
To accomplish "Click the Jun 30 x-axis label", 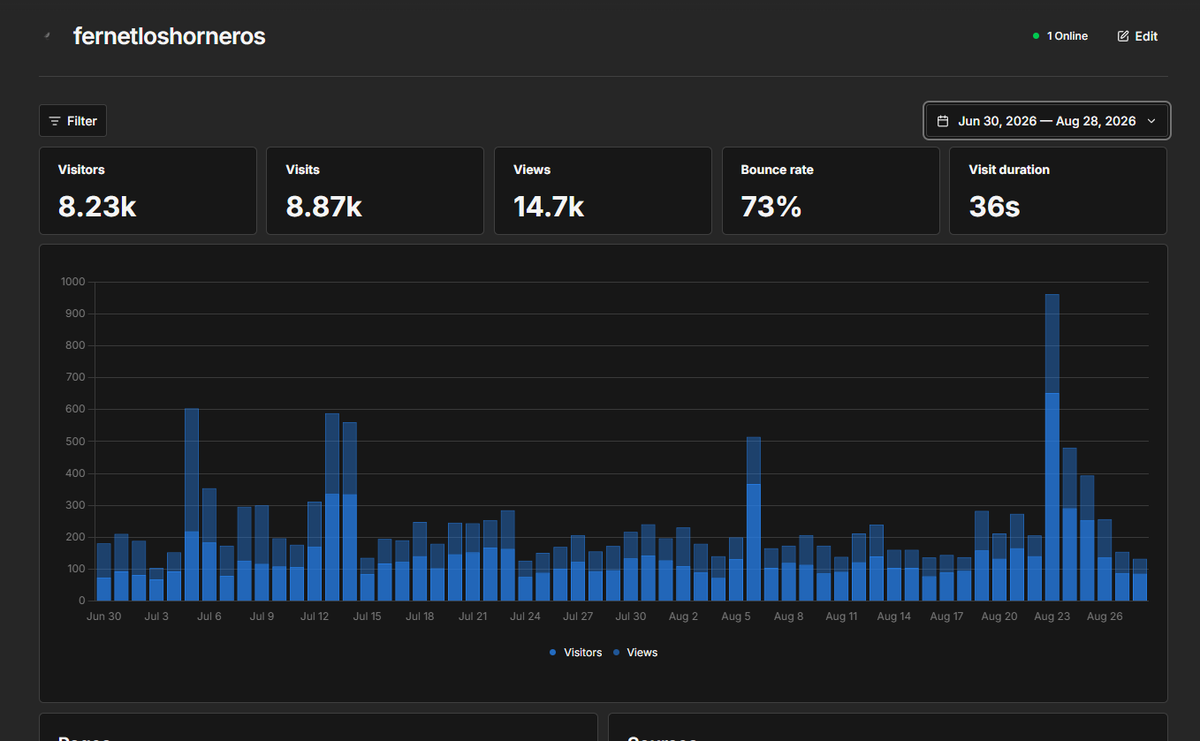I will (104, 617).
